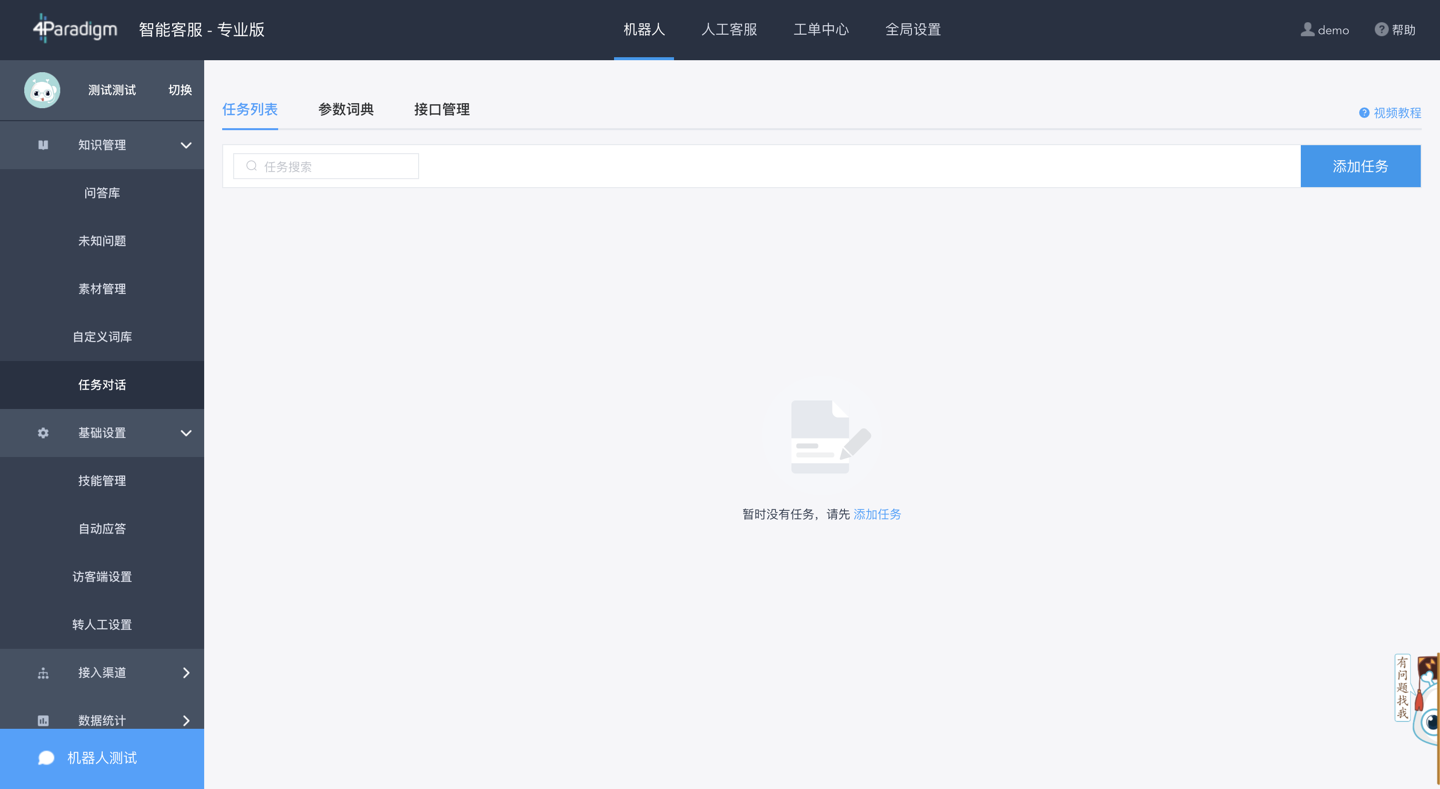Open 问答库 in the sidebar
The height and width of the screenshot is (789, 1440).
coord(102,193)
